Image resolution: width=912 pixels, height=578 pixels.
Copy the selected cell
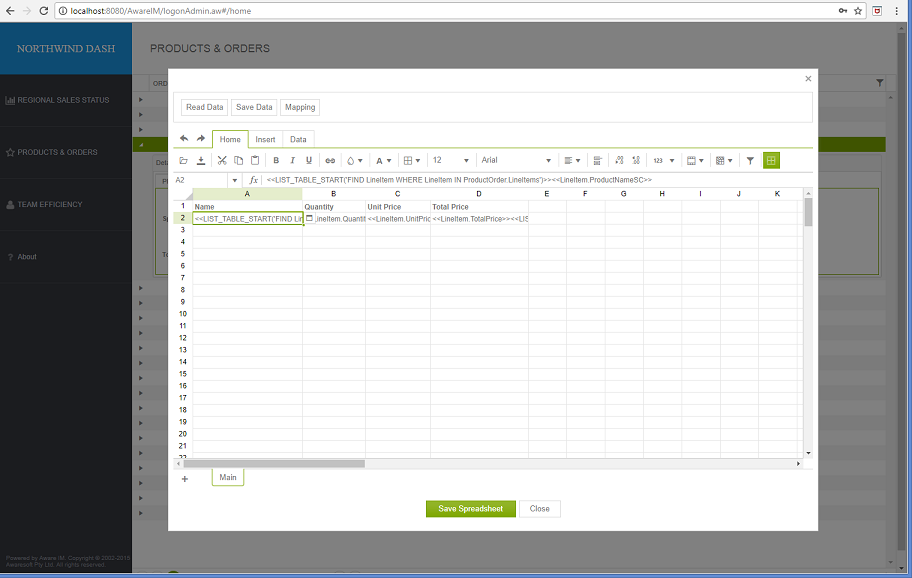pos(238,160)
